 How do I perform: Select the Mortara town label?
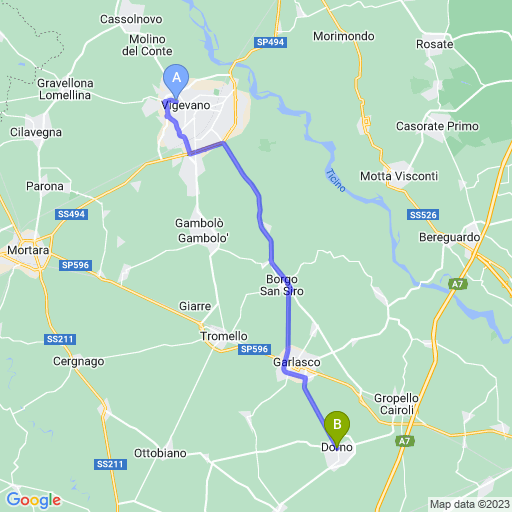click(28, 250)
